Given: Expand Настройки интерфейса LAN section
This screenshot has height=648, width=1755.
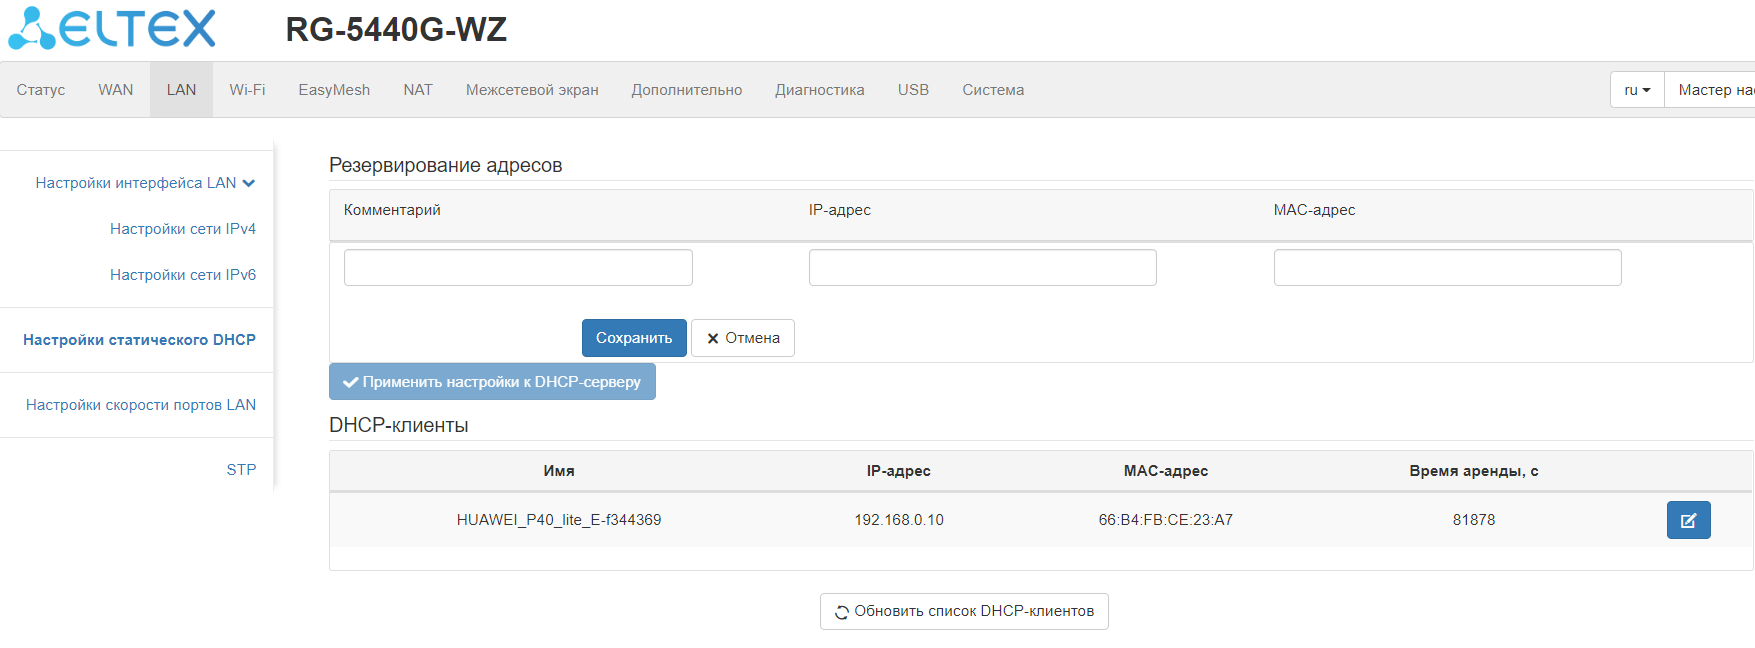Looking at the screenshot, I should (x=145, y=183).
